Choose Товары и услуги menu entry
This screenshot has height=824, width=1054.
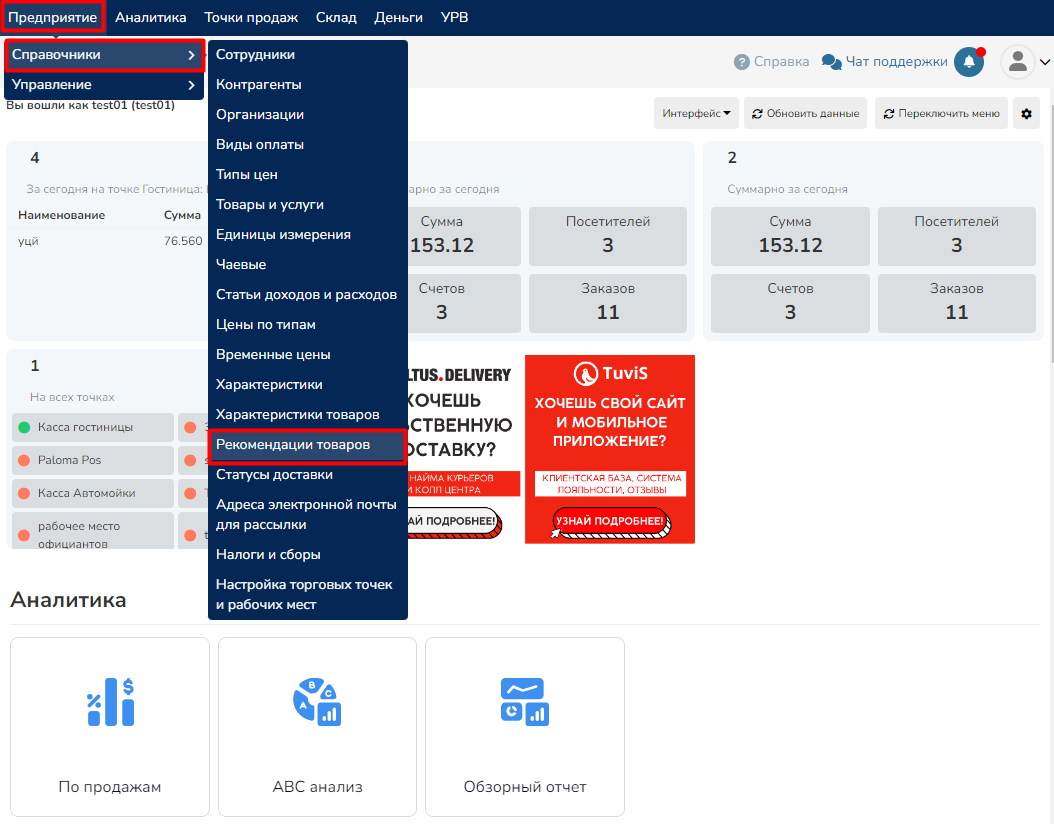click(x=270, y=205)
